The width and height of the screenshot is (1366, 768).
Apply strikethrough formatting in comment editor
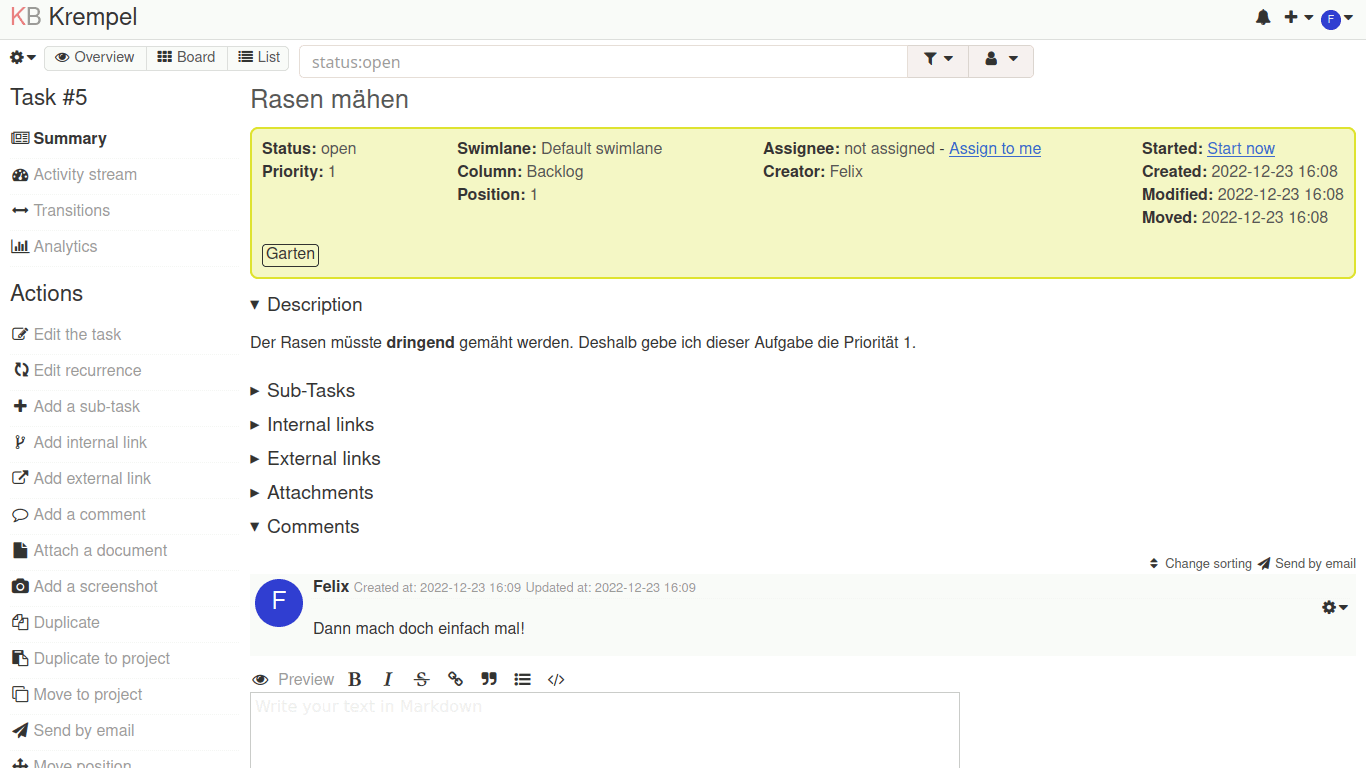[x=421, y=680]
